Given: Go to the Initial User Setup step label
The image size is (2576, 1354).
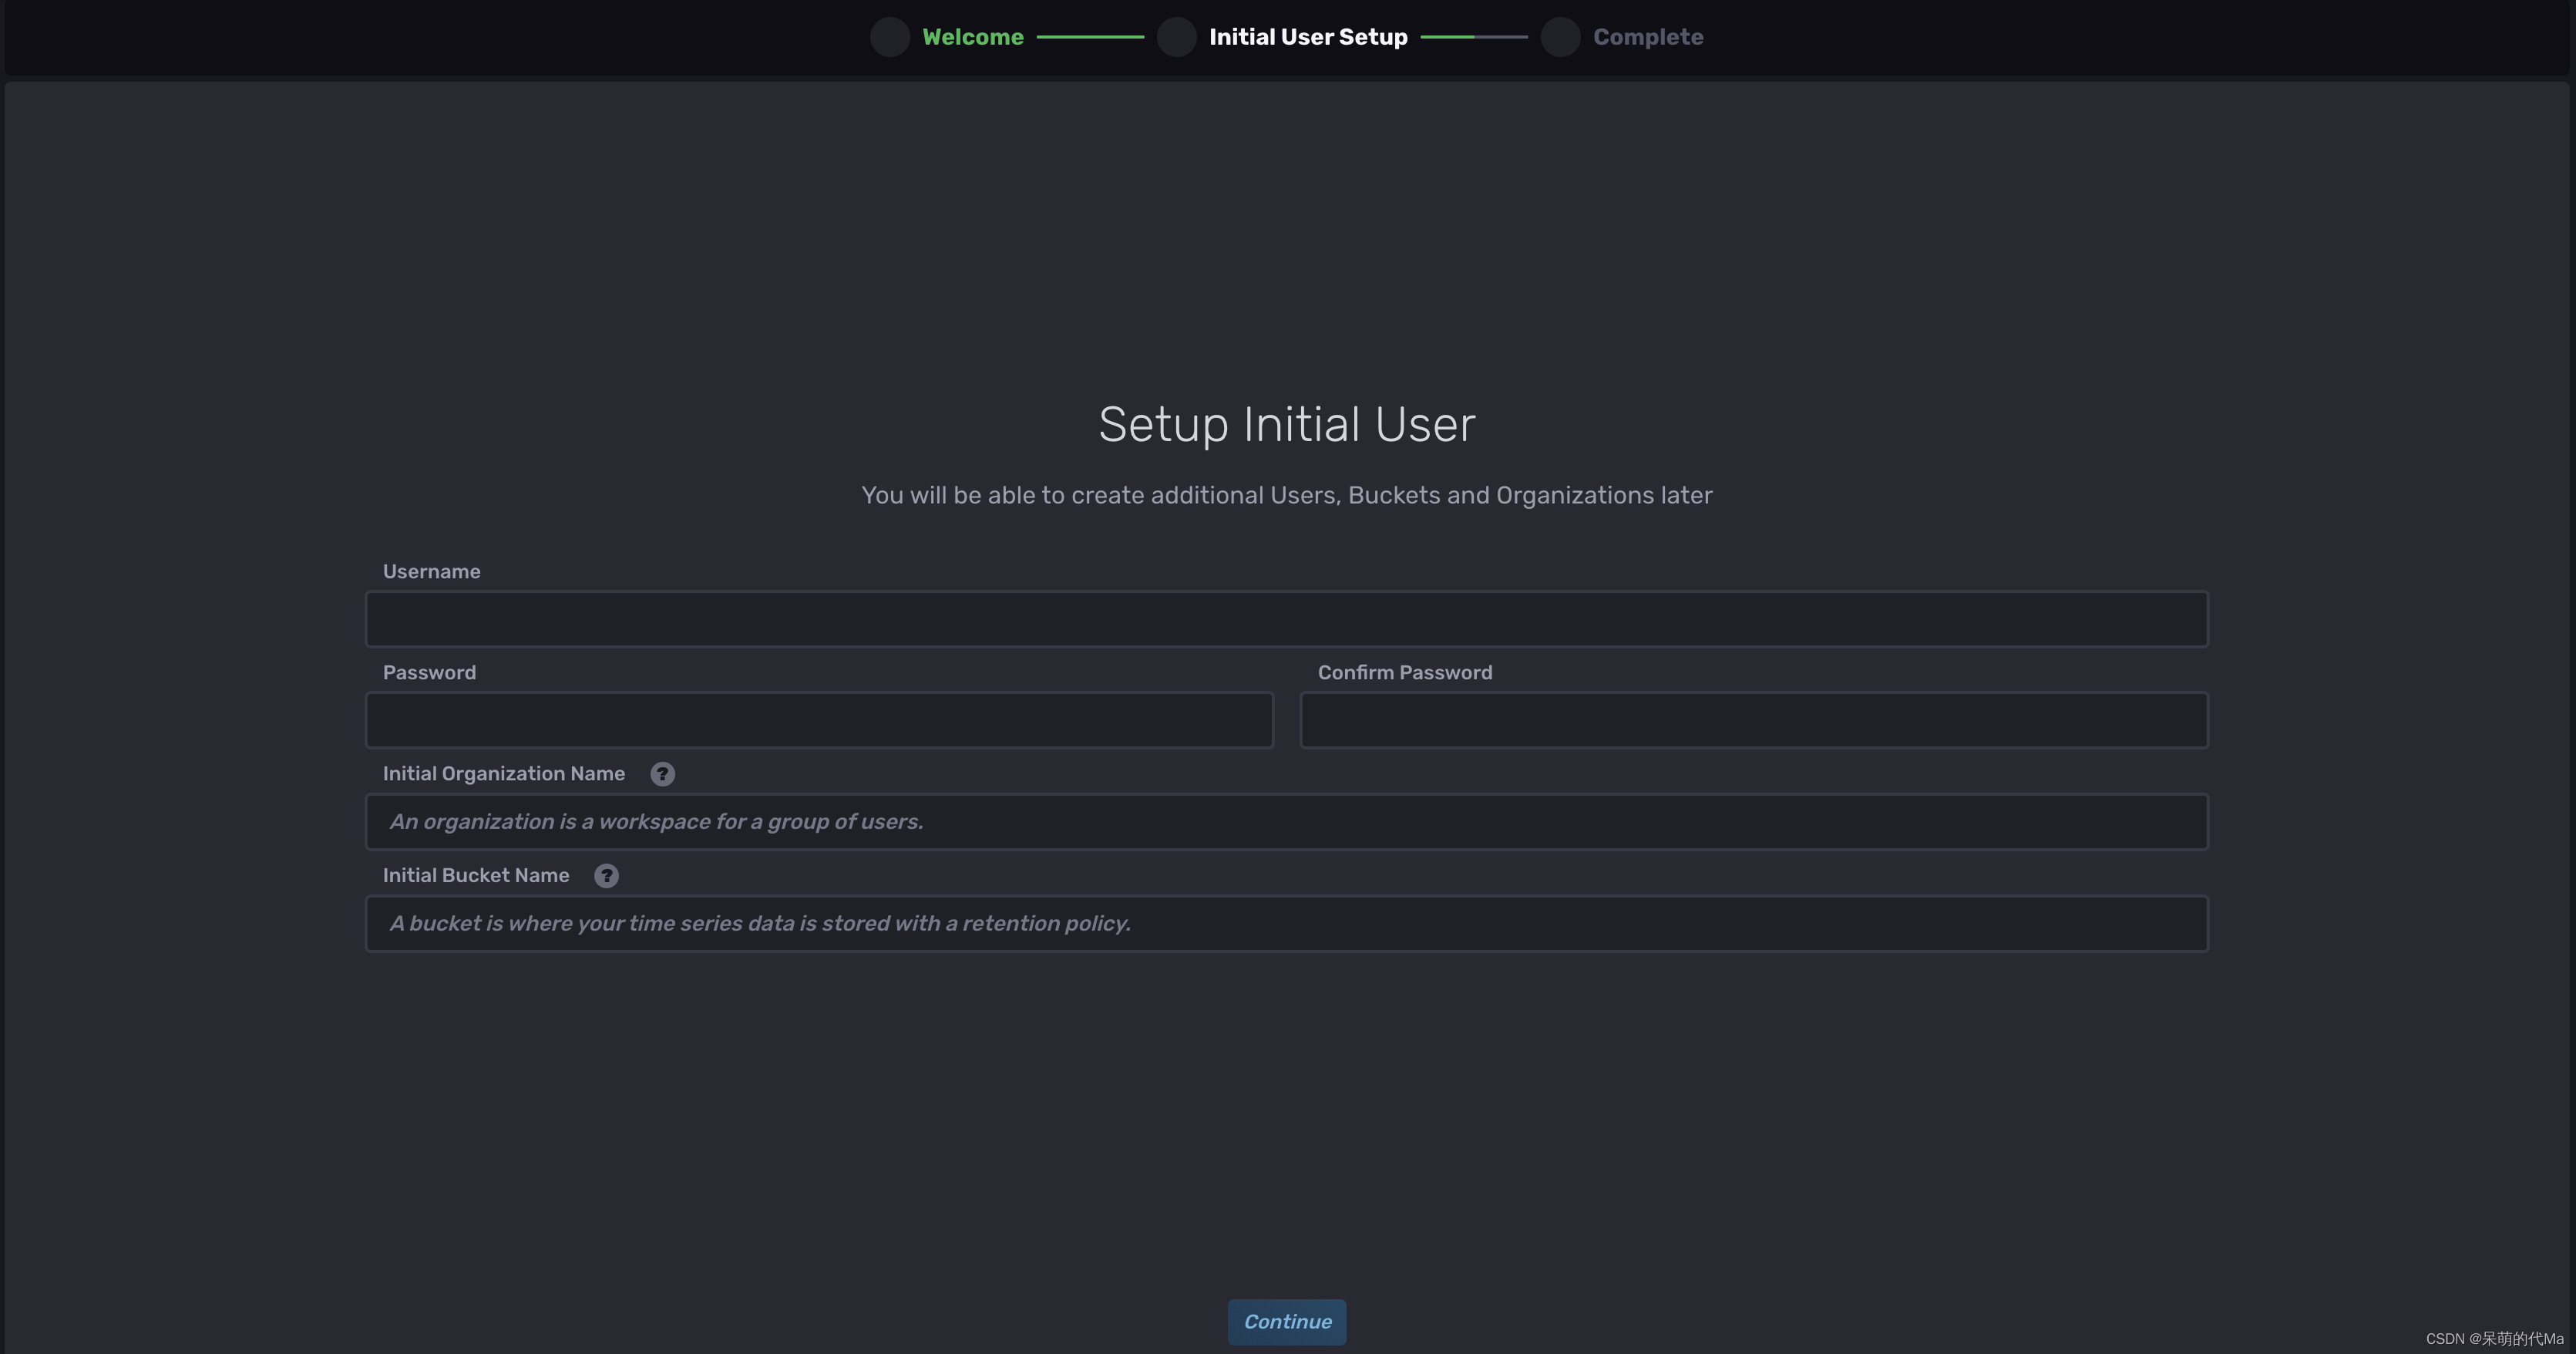Looking at the screenshot, I should [x=1308, y=37].
